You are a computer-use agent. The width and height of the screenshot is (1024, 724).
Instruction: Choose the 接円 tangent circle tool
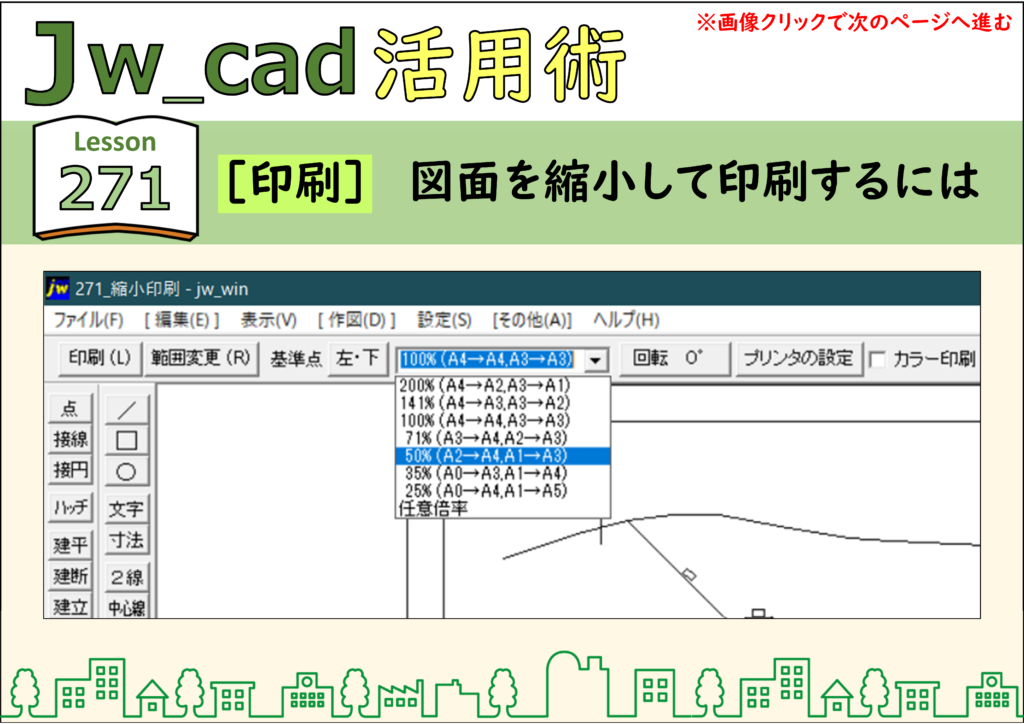click(70, 469)
